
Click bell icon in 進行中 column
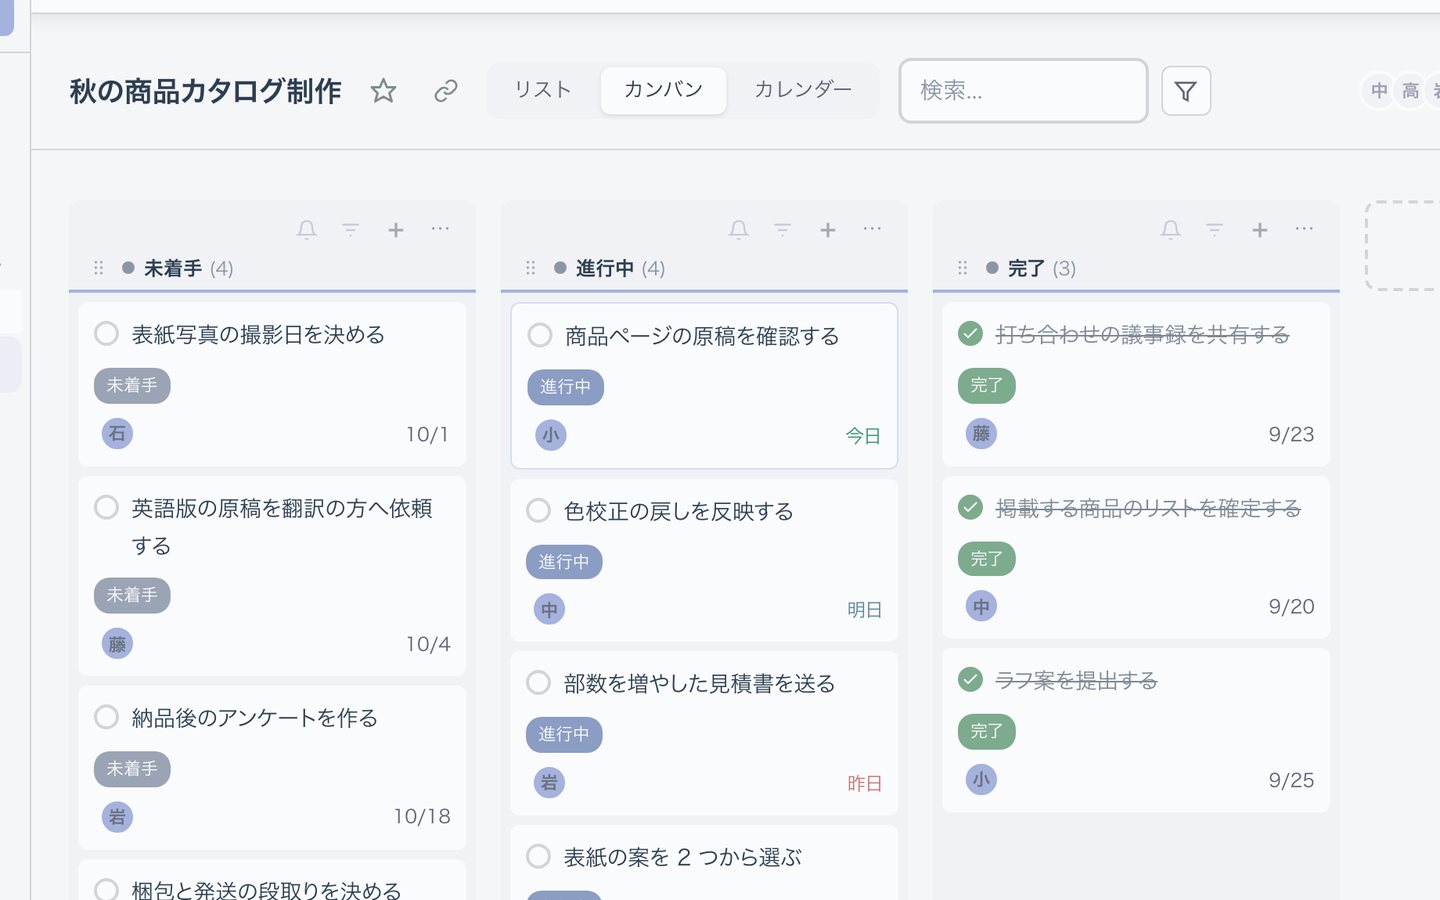tap(739, 230)
